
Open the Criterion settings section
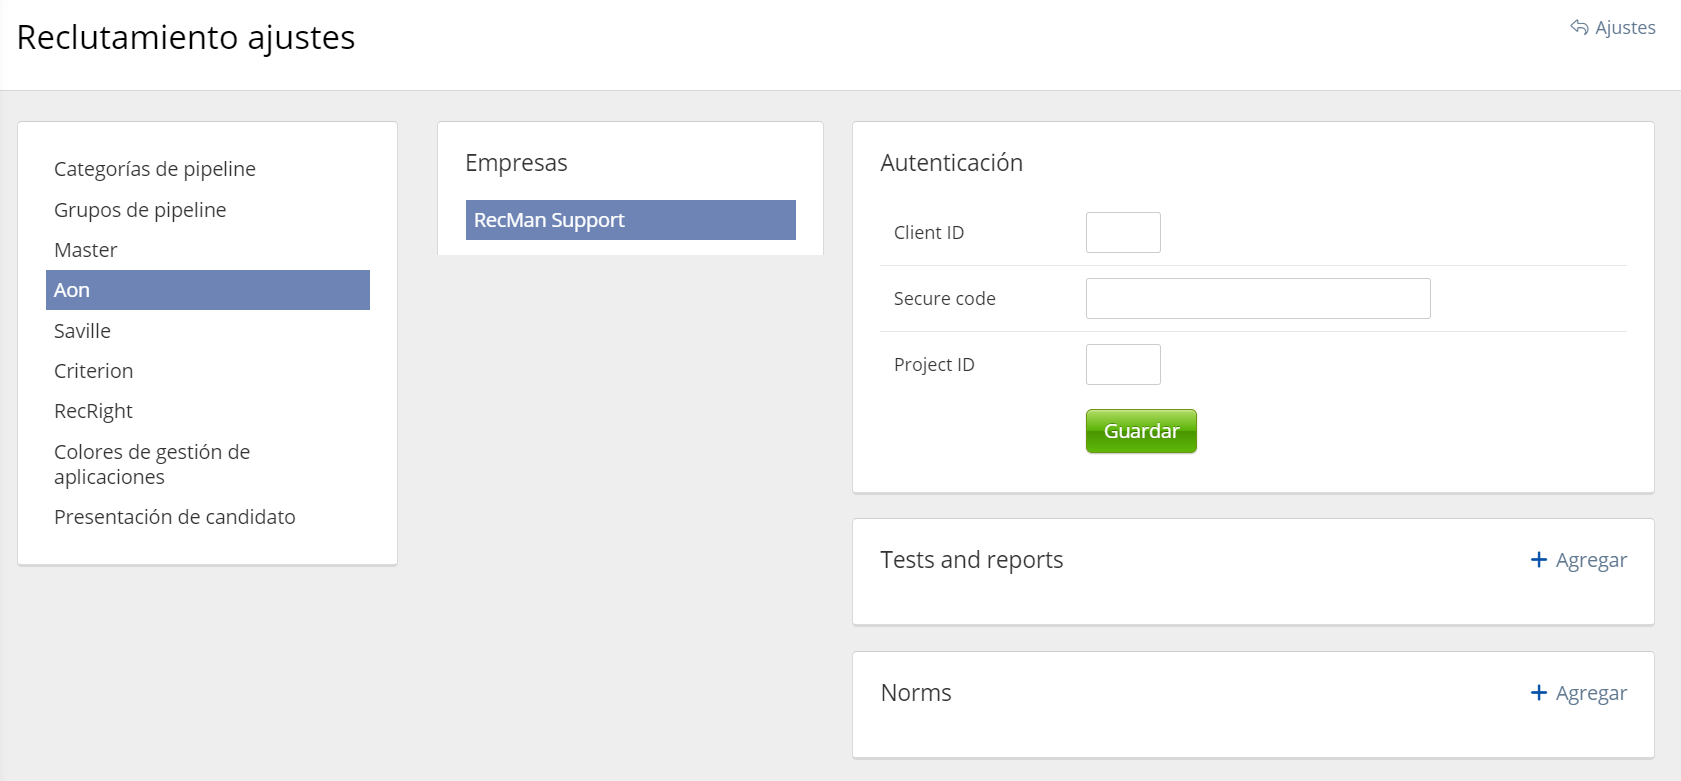point(93,371)
